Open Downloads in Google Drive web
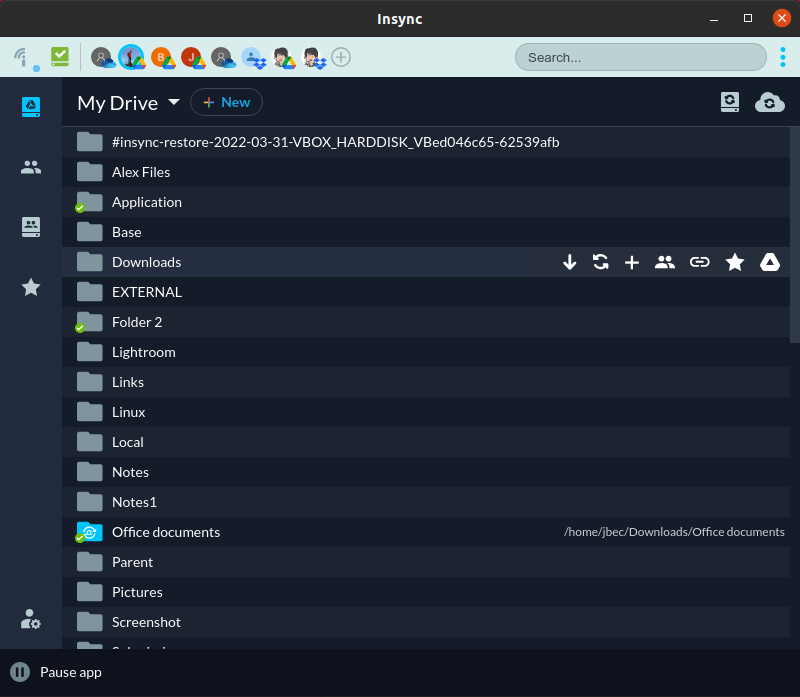This screenshot has width=800, height=697. pos(770,262)
